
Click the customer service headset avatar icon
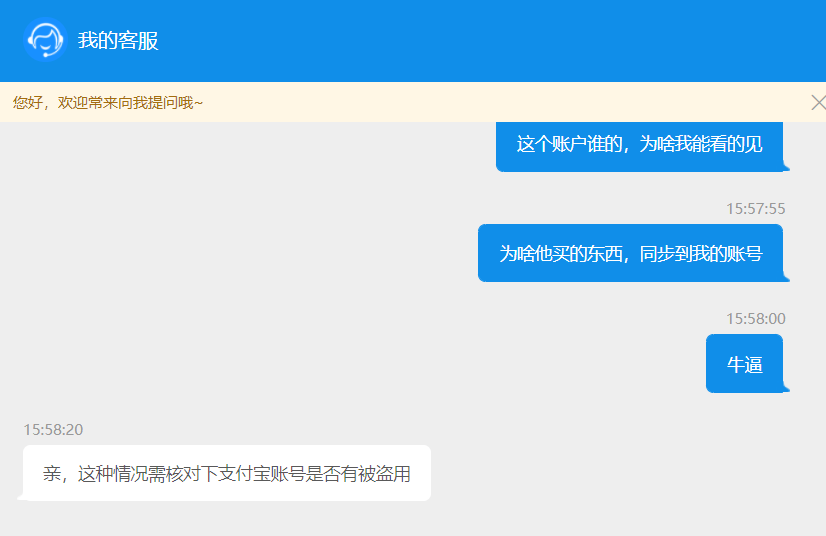click(x=45, y=40)
